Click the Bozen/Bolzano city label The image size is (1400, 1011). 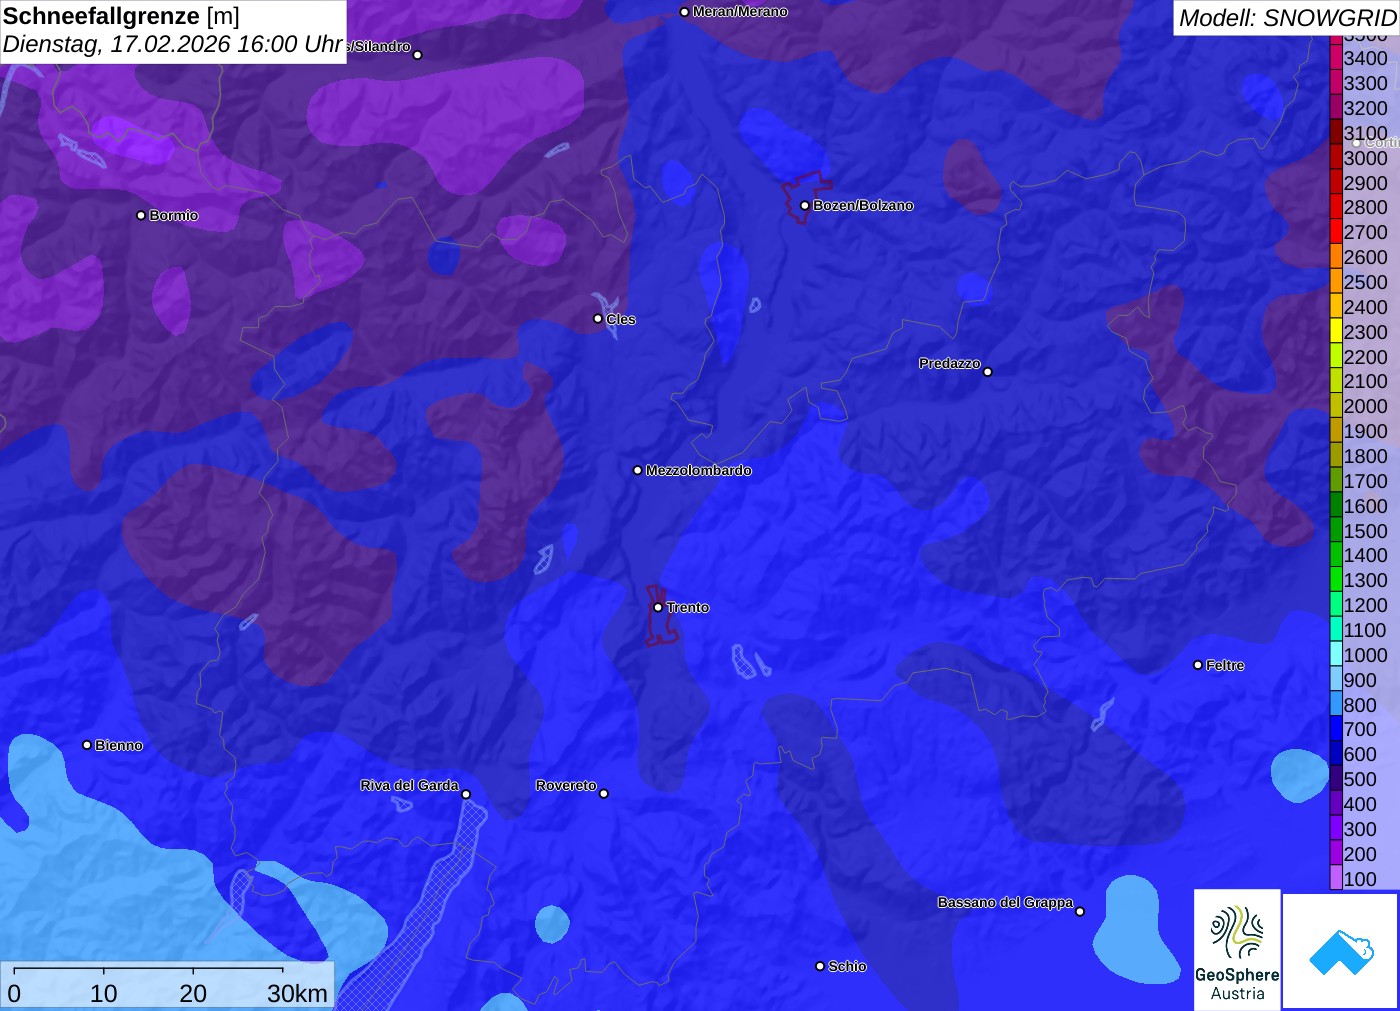[x=863, y=205]
